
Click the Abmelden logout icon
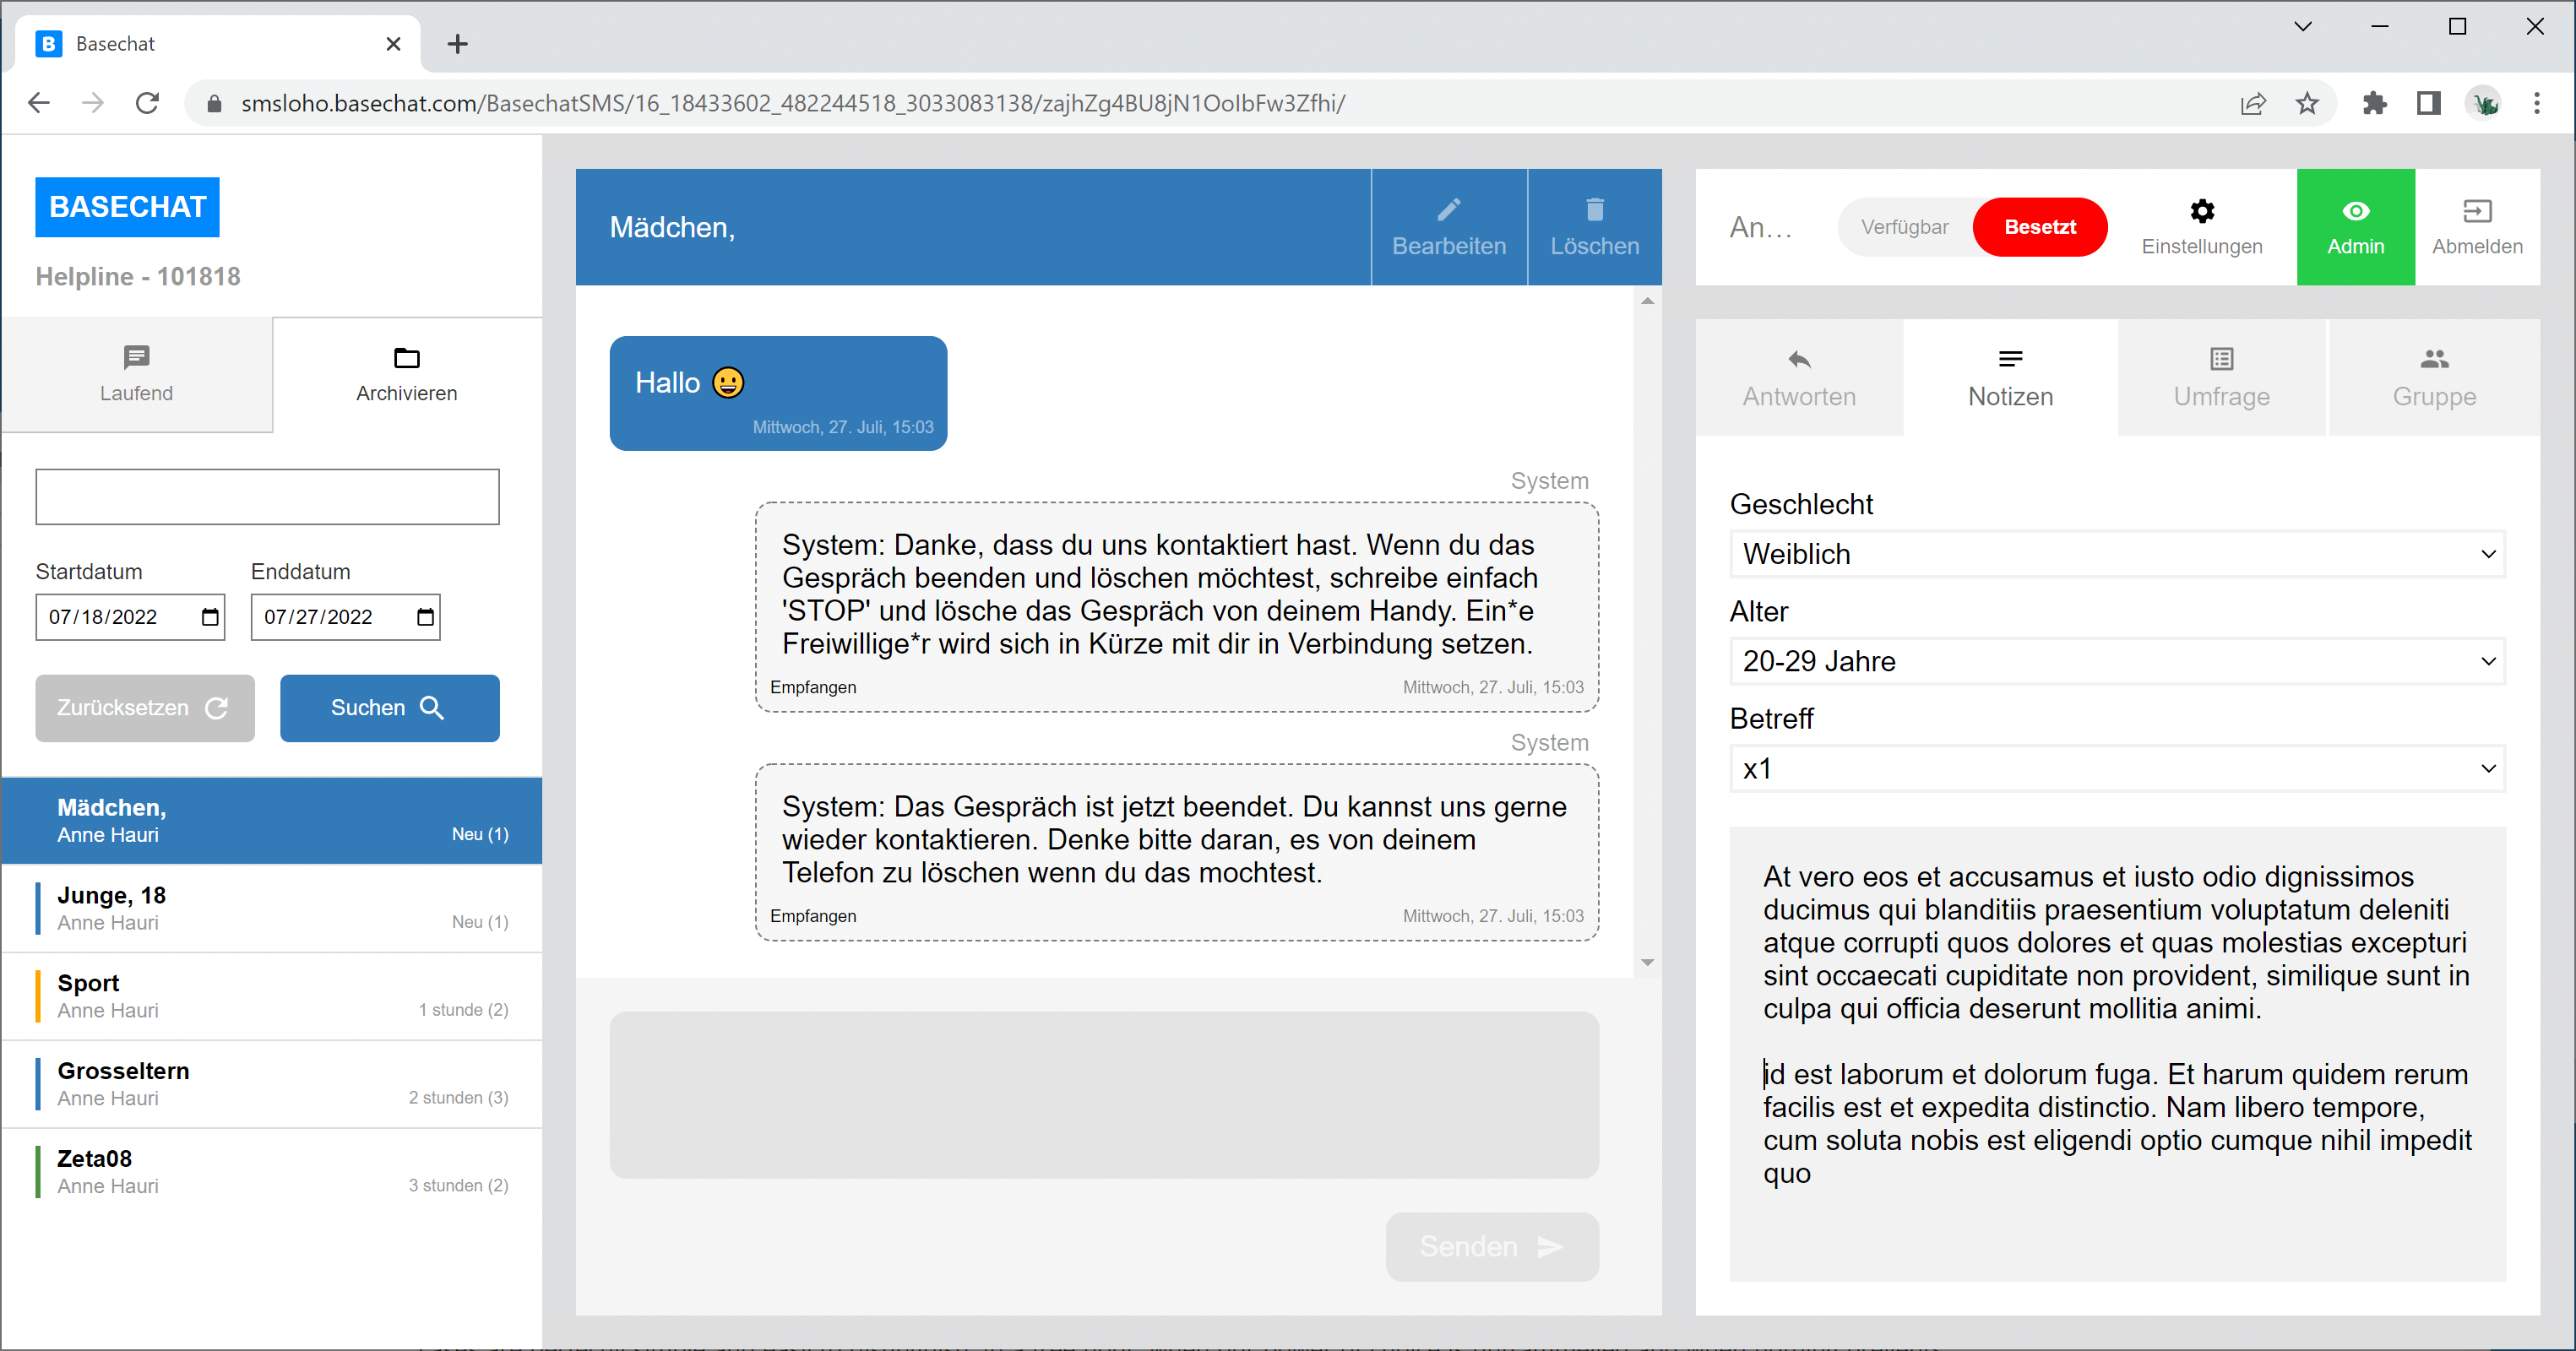[x=2476, y=211]
